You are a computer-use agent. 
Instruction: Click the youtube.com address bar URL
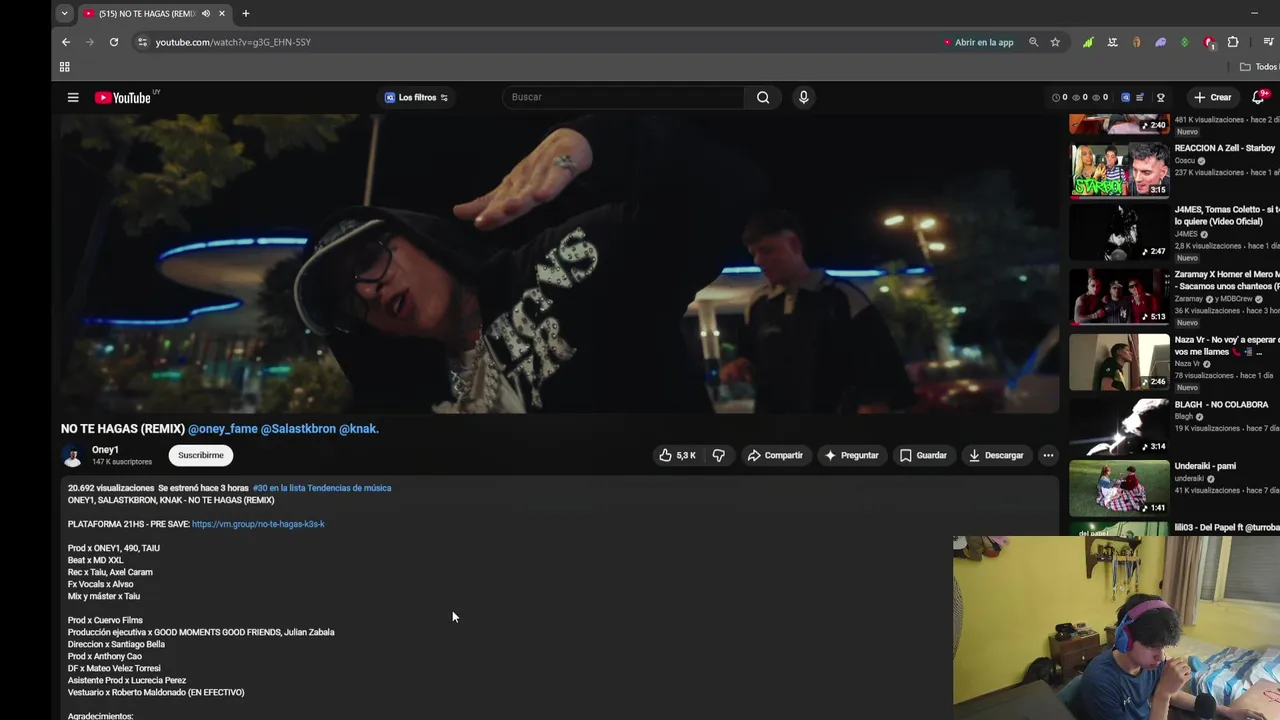coord(233,42)
